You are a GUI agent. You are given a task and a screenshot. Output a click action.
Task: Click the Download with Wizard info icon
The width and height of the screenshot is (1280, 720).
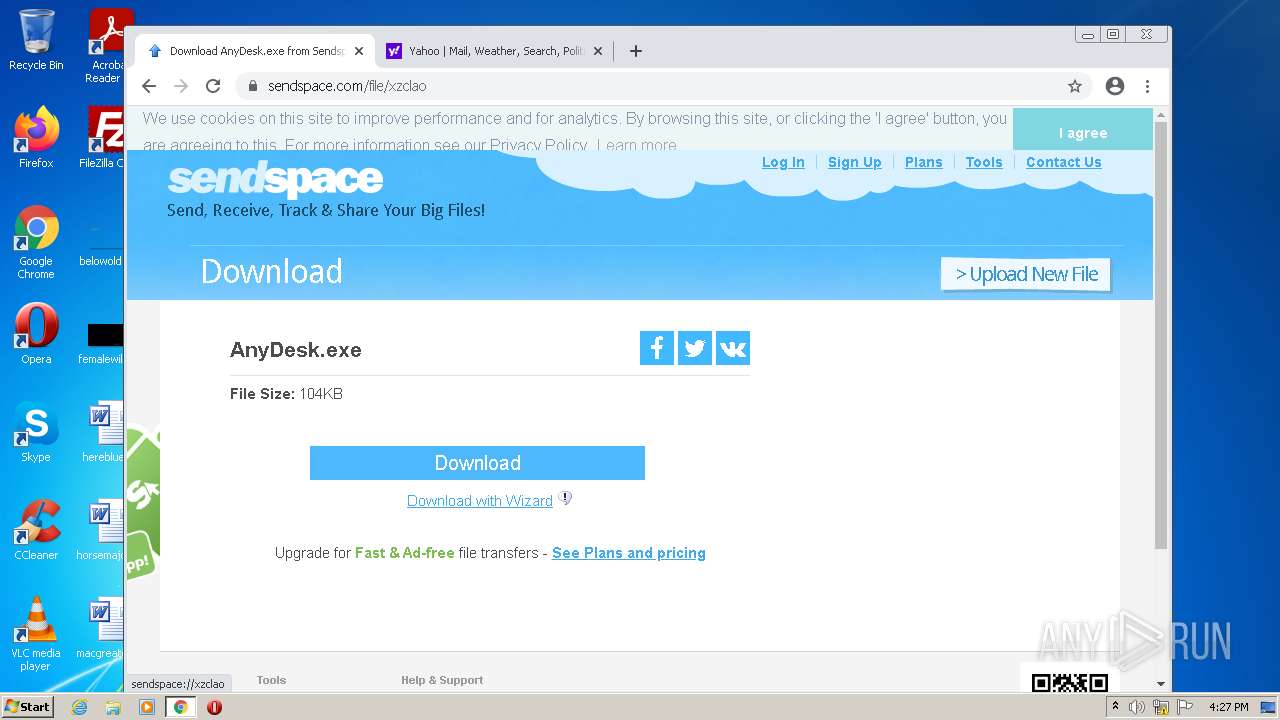[x=565, y=498]
